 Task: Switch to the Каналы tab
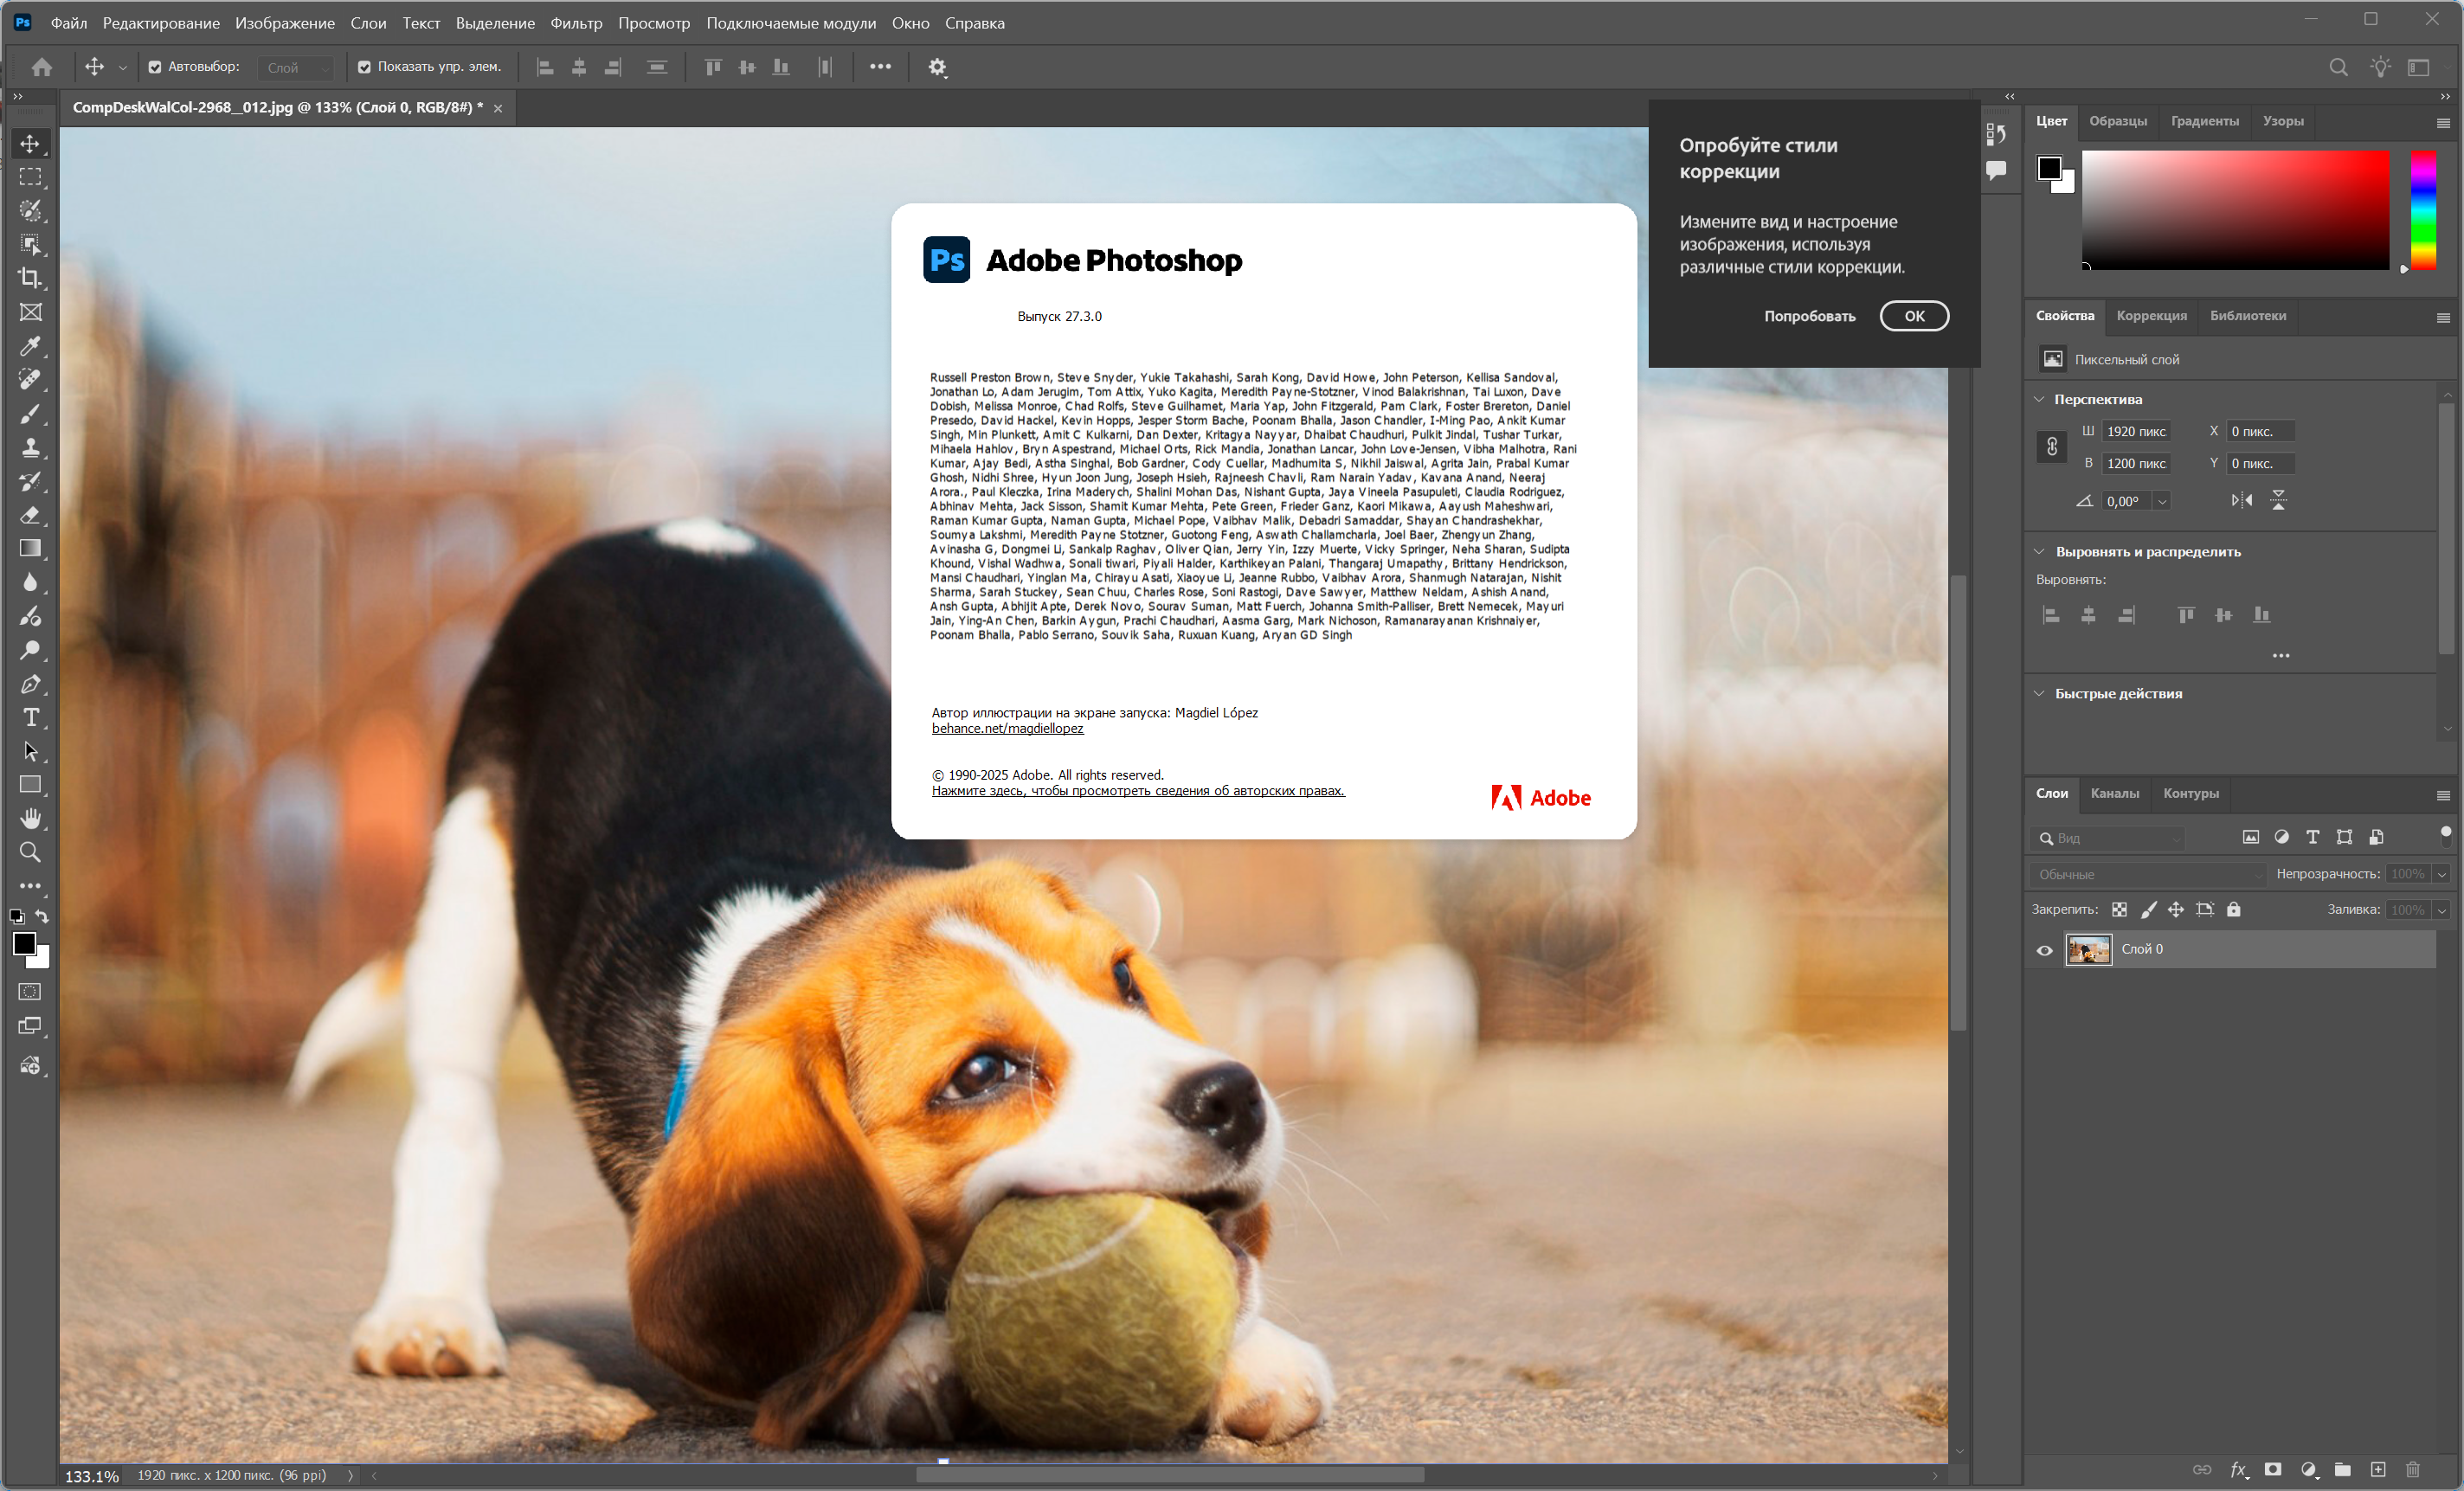(x=2114, y=793)
